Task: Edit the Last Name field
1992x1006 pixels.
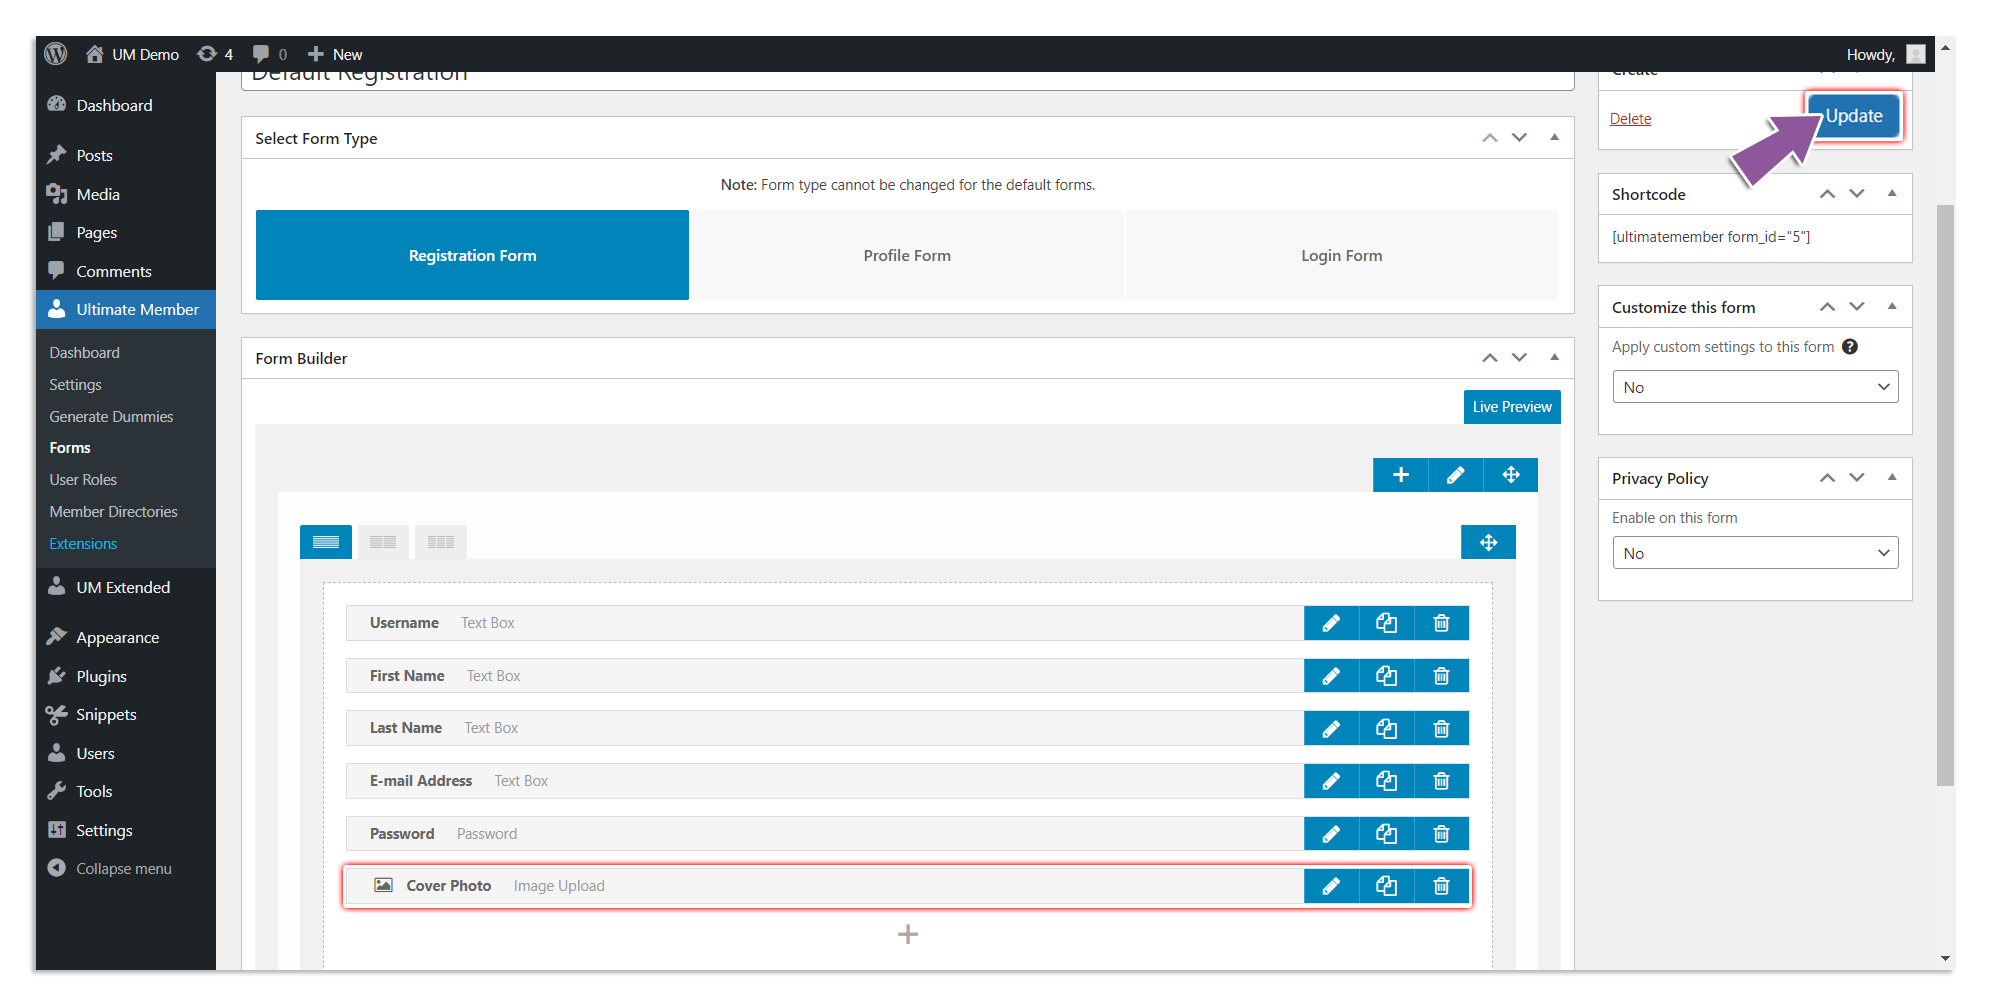Action: tap(1331, 728)
